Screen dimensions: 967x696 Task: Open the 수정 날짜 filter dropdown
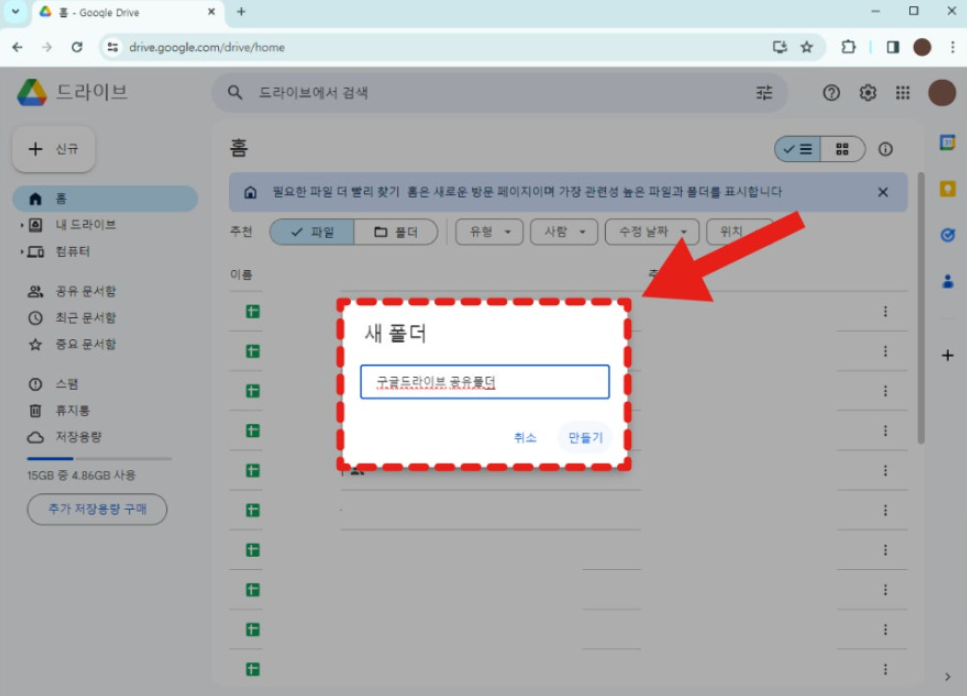(x=652, y=232)
